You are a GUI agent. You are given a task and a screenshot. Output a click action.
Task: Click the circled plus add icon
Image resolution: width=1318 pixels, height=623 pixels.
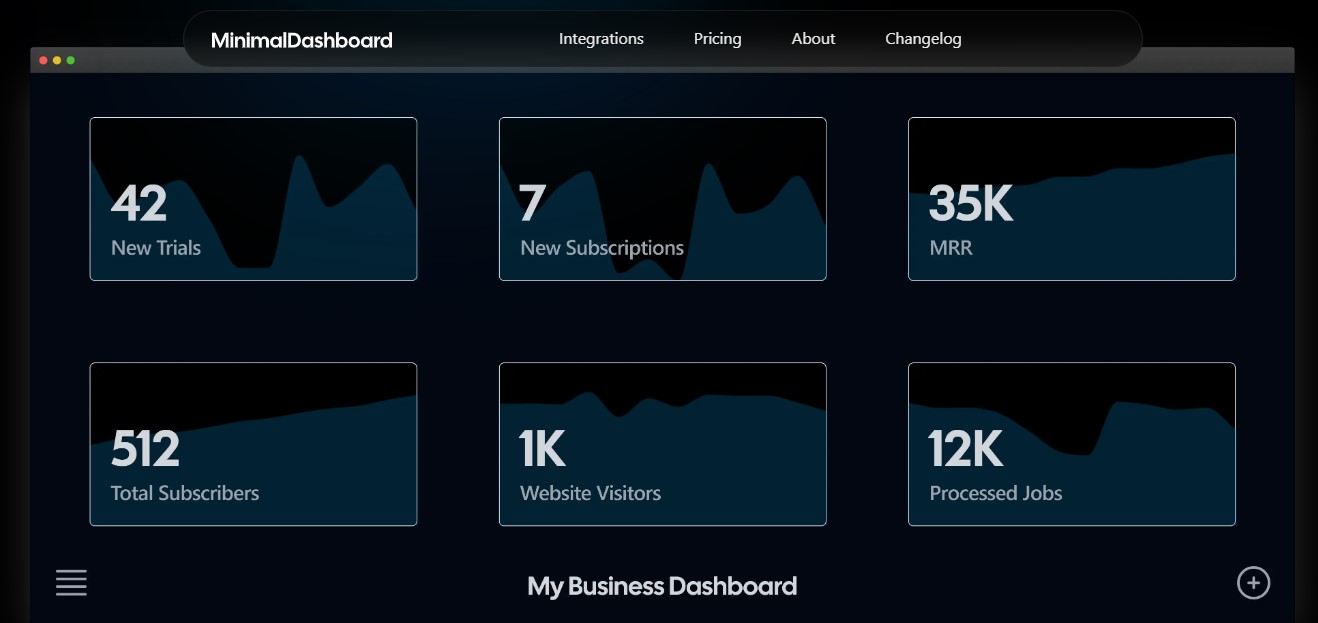(1253, 583)
